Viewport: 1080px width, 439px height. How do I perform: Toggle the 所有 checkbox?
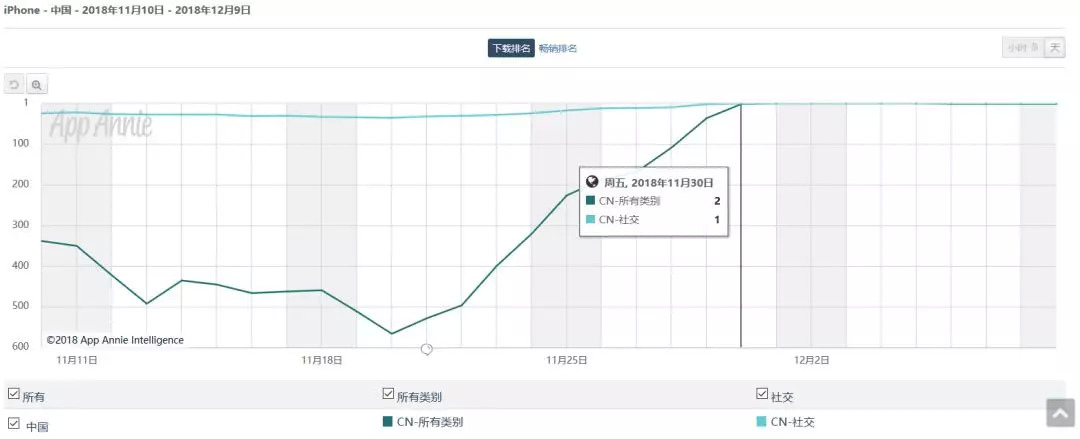[13, 395]
